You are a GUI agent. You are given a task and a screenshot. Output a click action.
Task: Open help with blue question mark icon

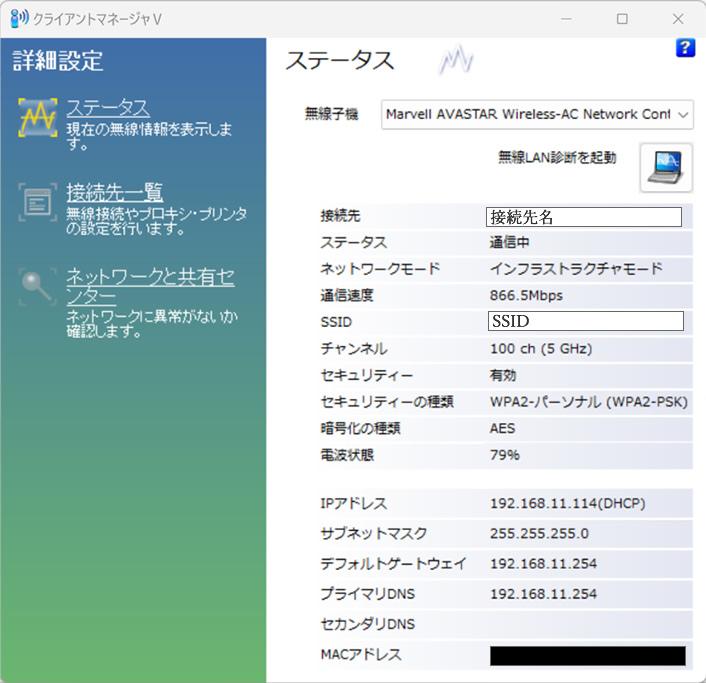[x=685, y=48]
